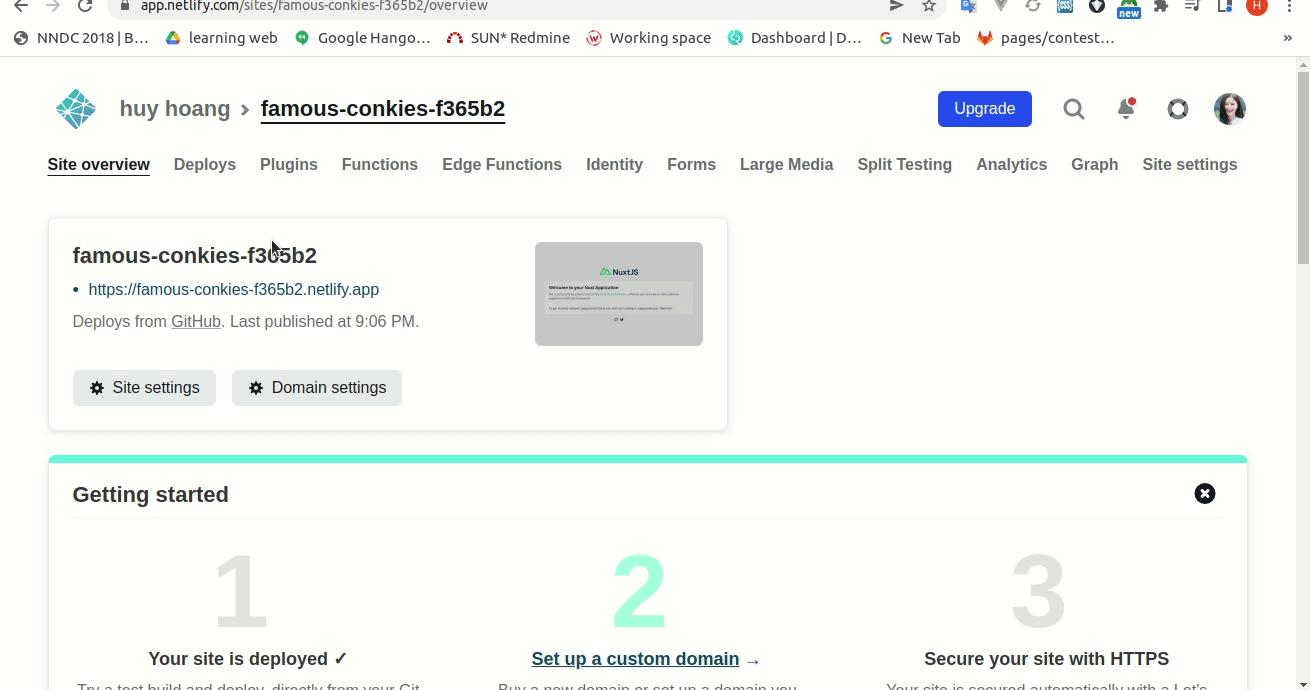Click the NuxtJS site preview thumbnail
Screen dimensions: 1310x690
point(618,293)
